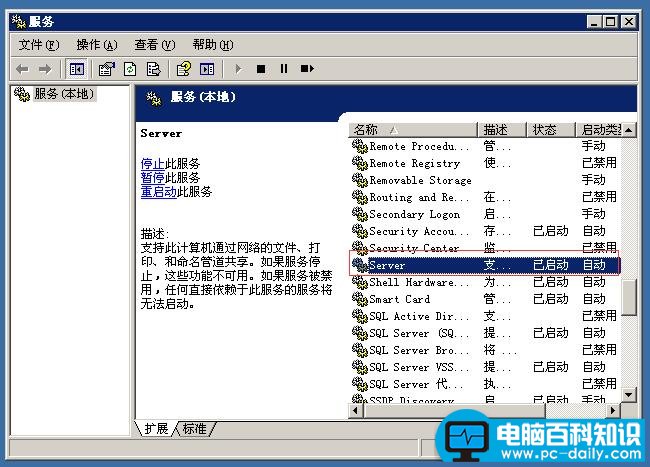The image size is (650, 467).
Task: Select the Security Center service name
Action: click(x=414, y=248)
